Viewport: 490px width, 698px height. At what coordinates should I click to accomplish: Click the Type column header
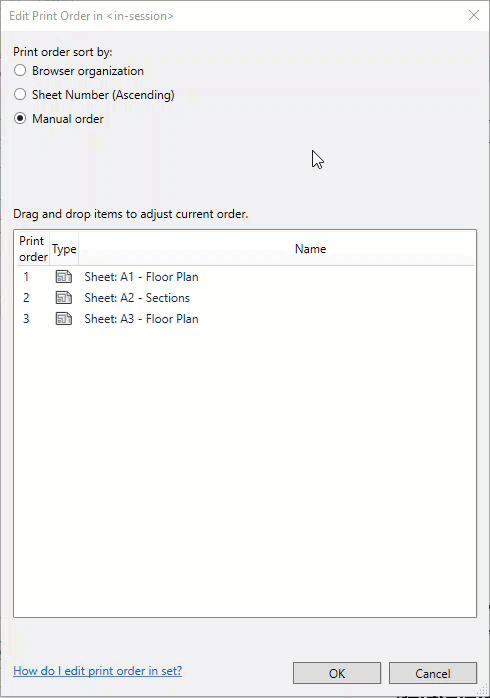[64, 248]
